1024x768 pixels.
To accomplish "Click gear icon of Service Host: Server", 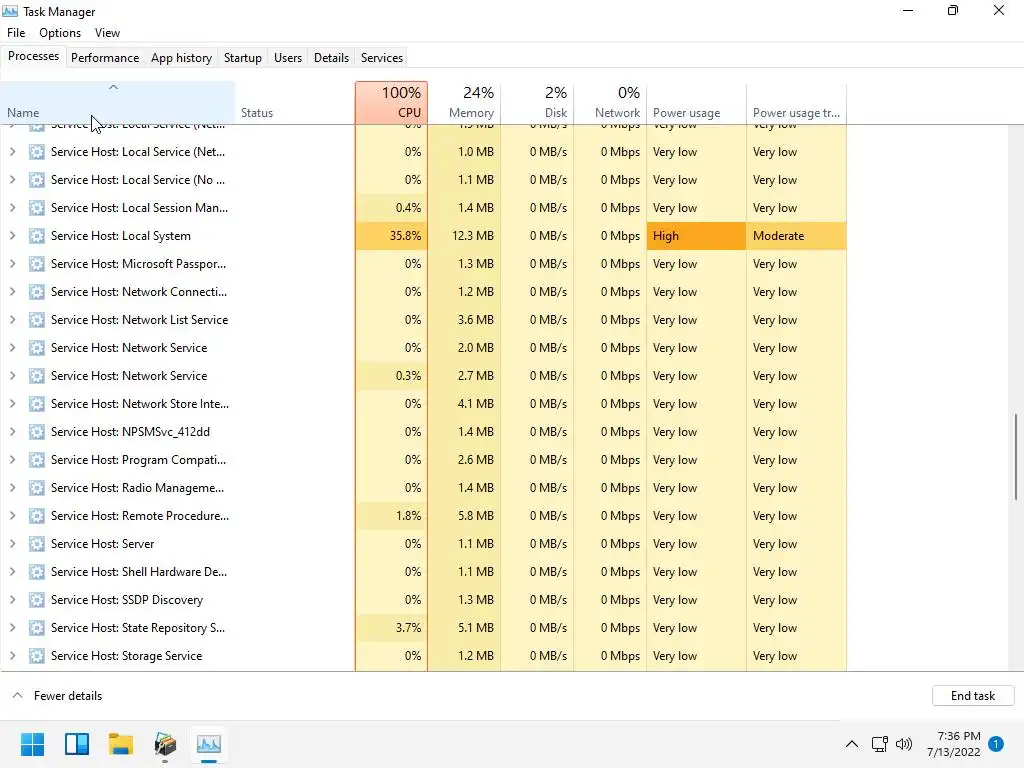I will click(x=37, y=544).
